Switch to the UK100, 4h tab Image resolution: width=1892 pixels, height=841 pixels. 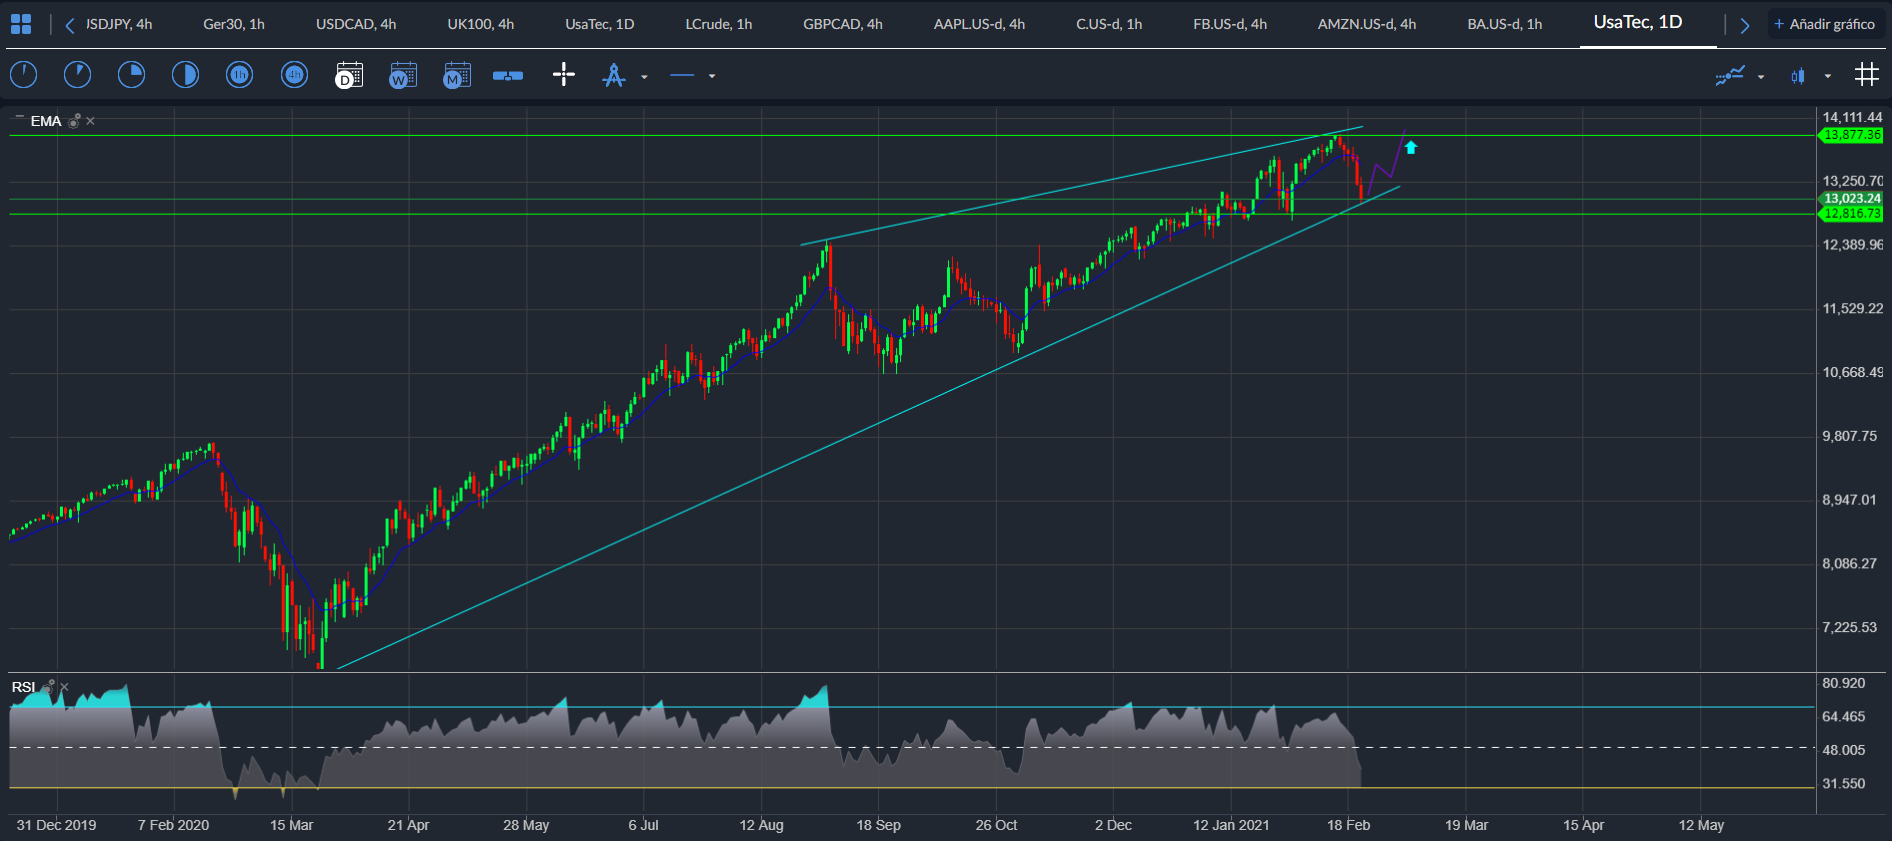481,24
